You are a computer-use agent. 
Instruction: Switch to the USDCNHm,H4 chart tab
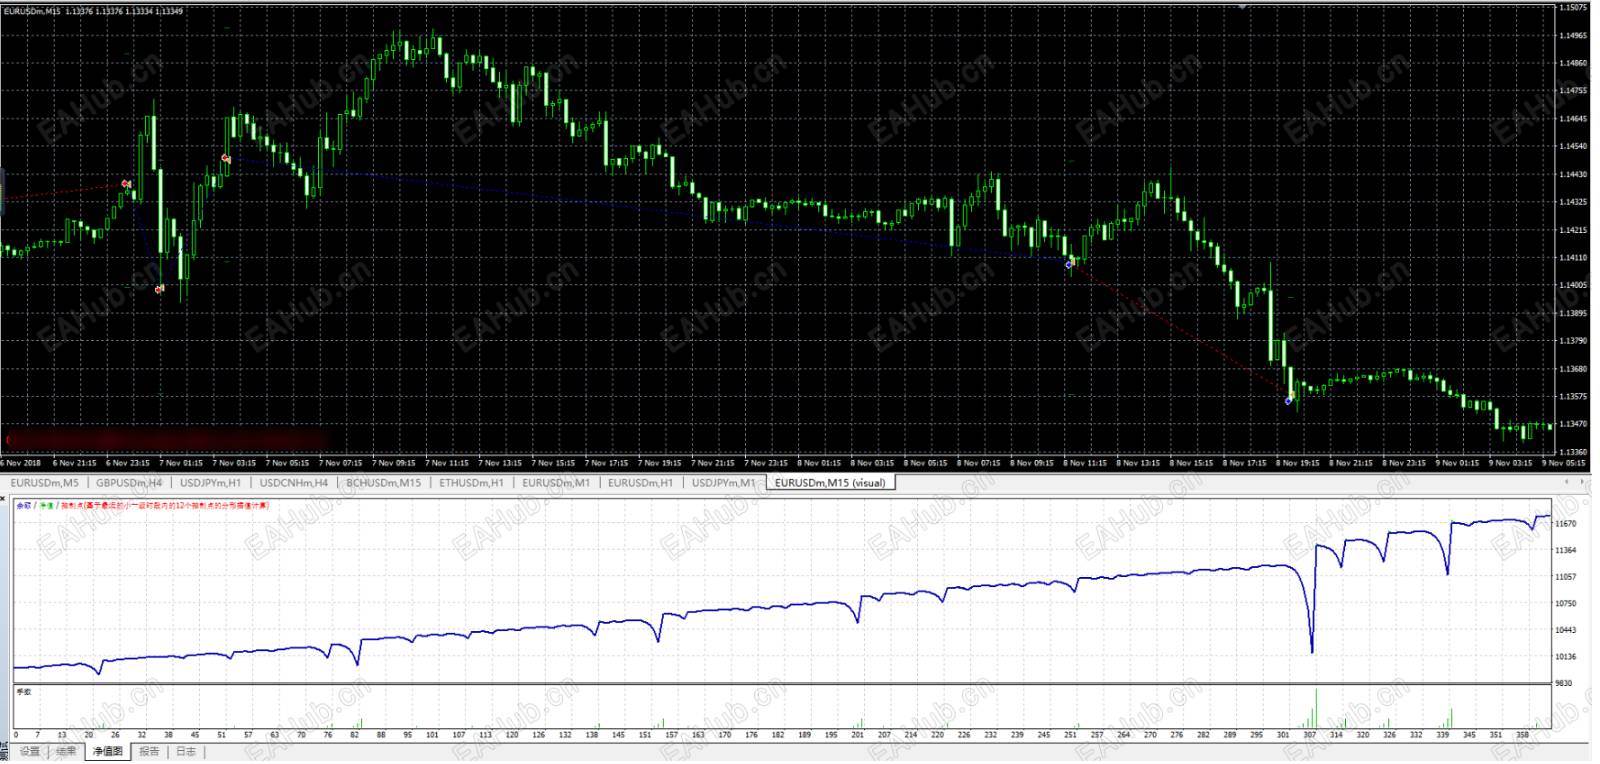click(x=293, y=483)
